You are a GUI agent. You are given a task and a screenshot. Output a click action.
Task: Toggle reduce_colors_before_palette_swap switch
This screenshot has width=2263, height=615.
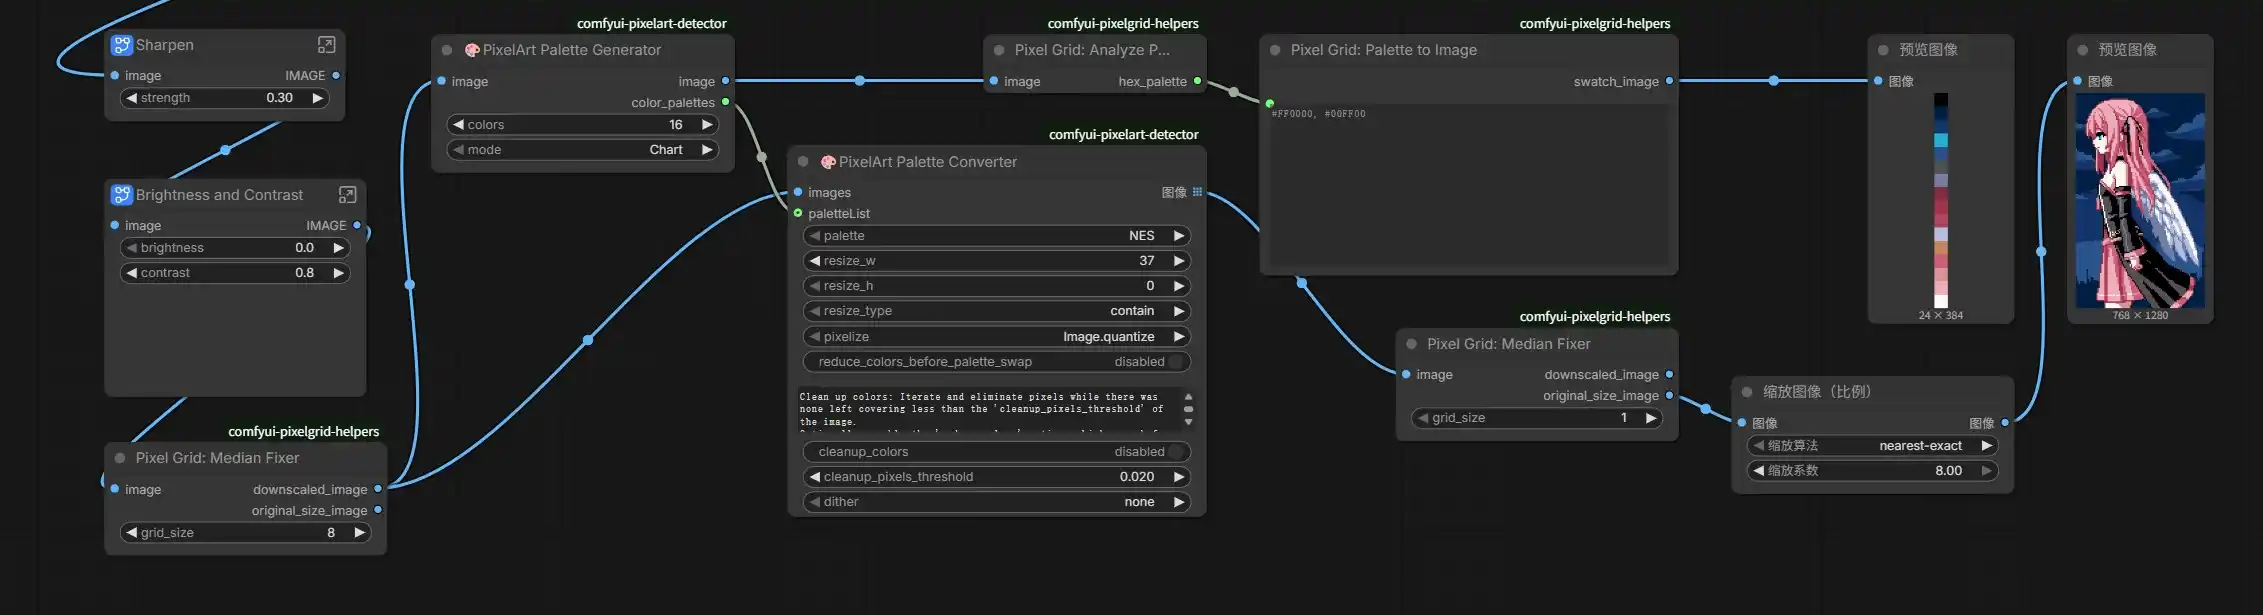point(1177,362)
